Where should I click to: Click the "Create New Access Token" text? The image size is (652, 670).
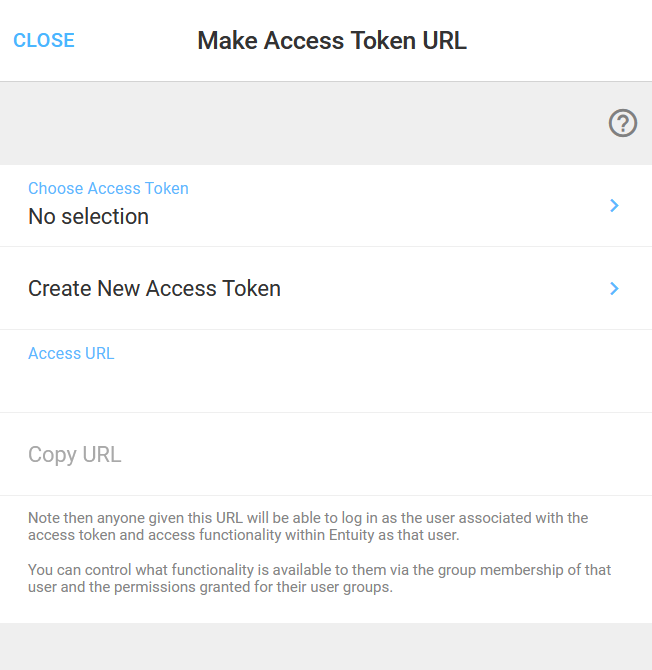tap(155, 288)
